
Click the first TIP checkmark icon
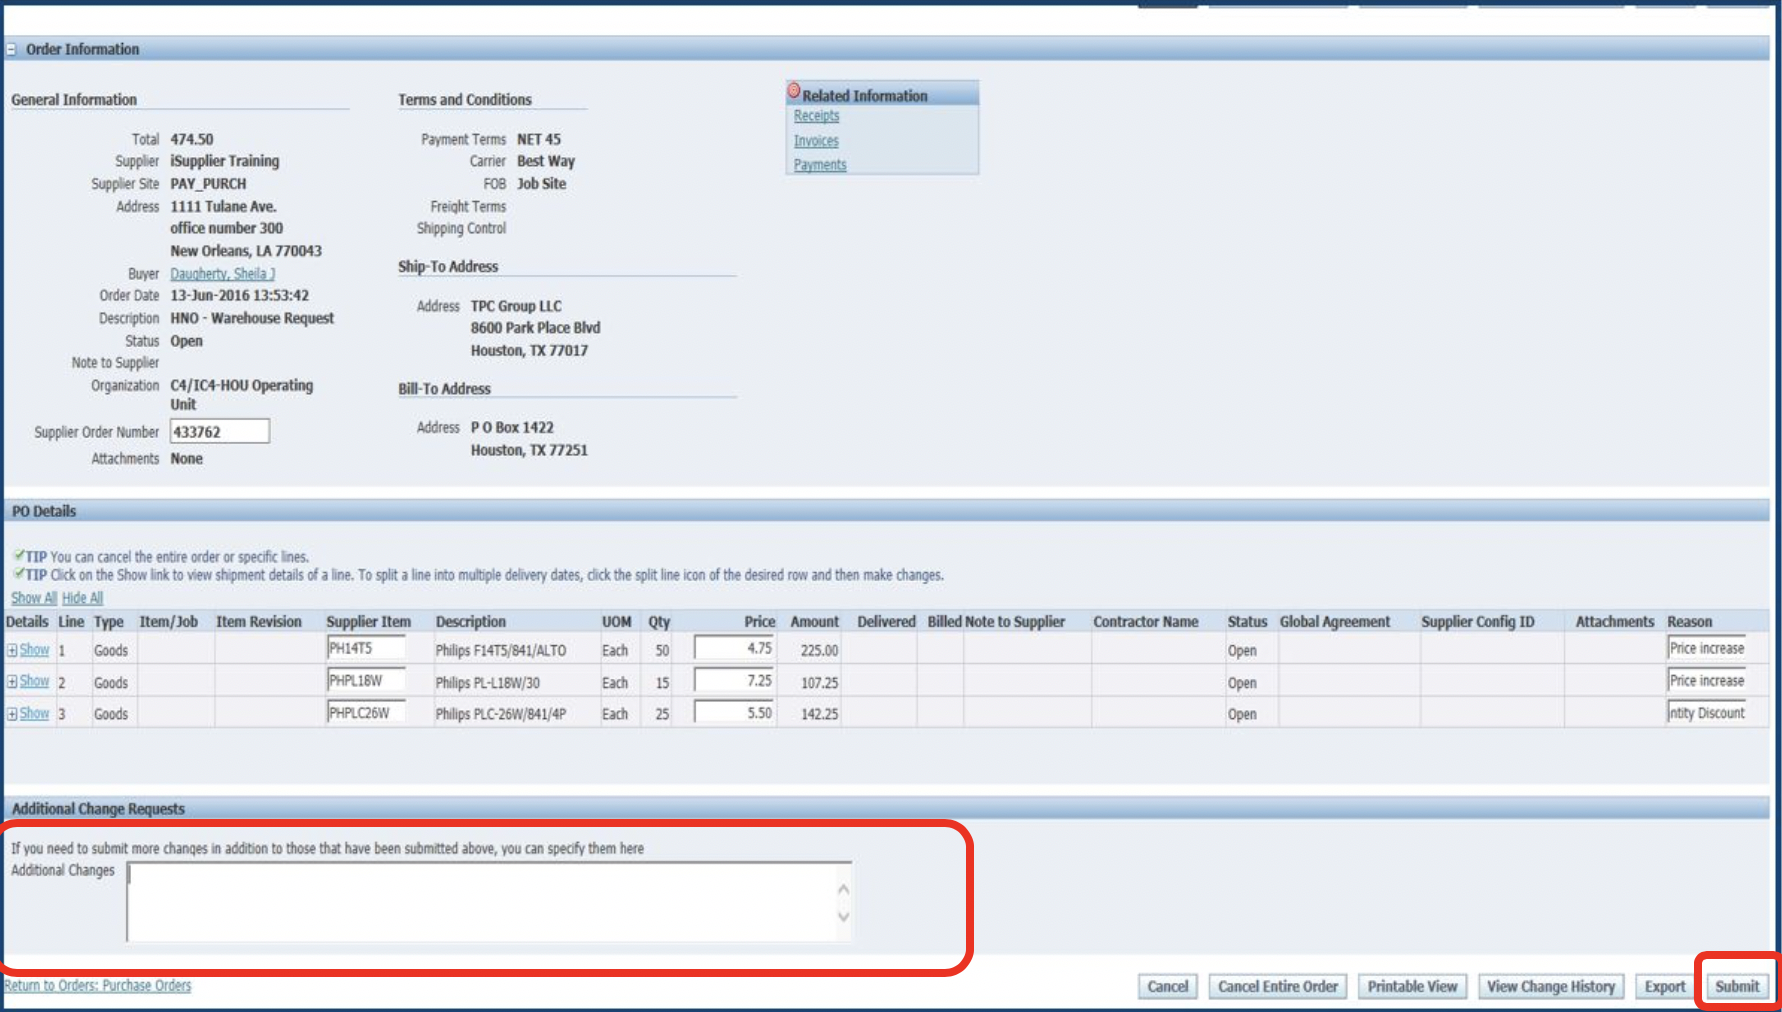(18, 555)
